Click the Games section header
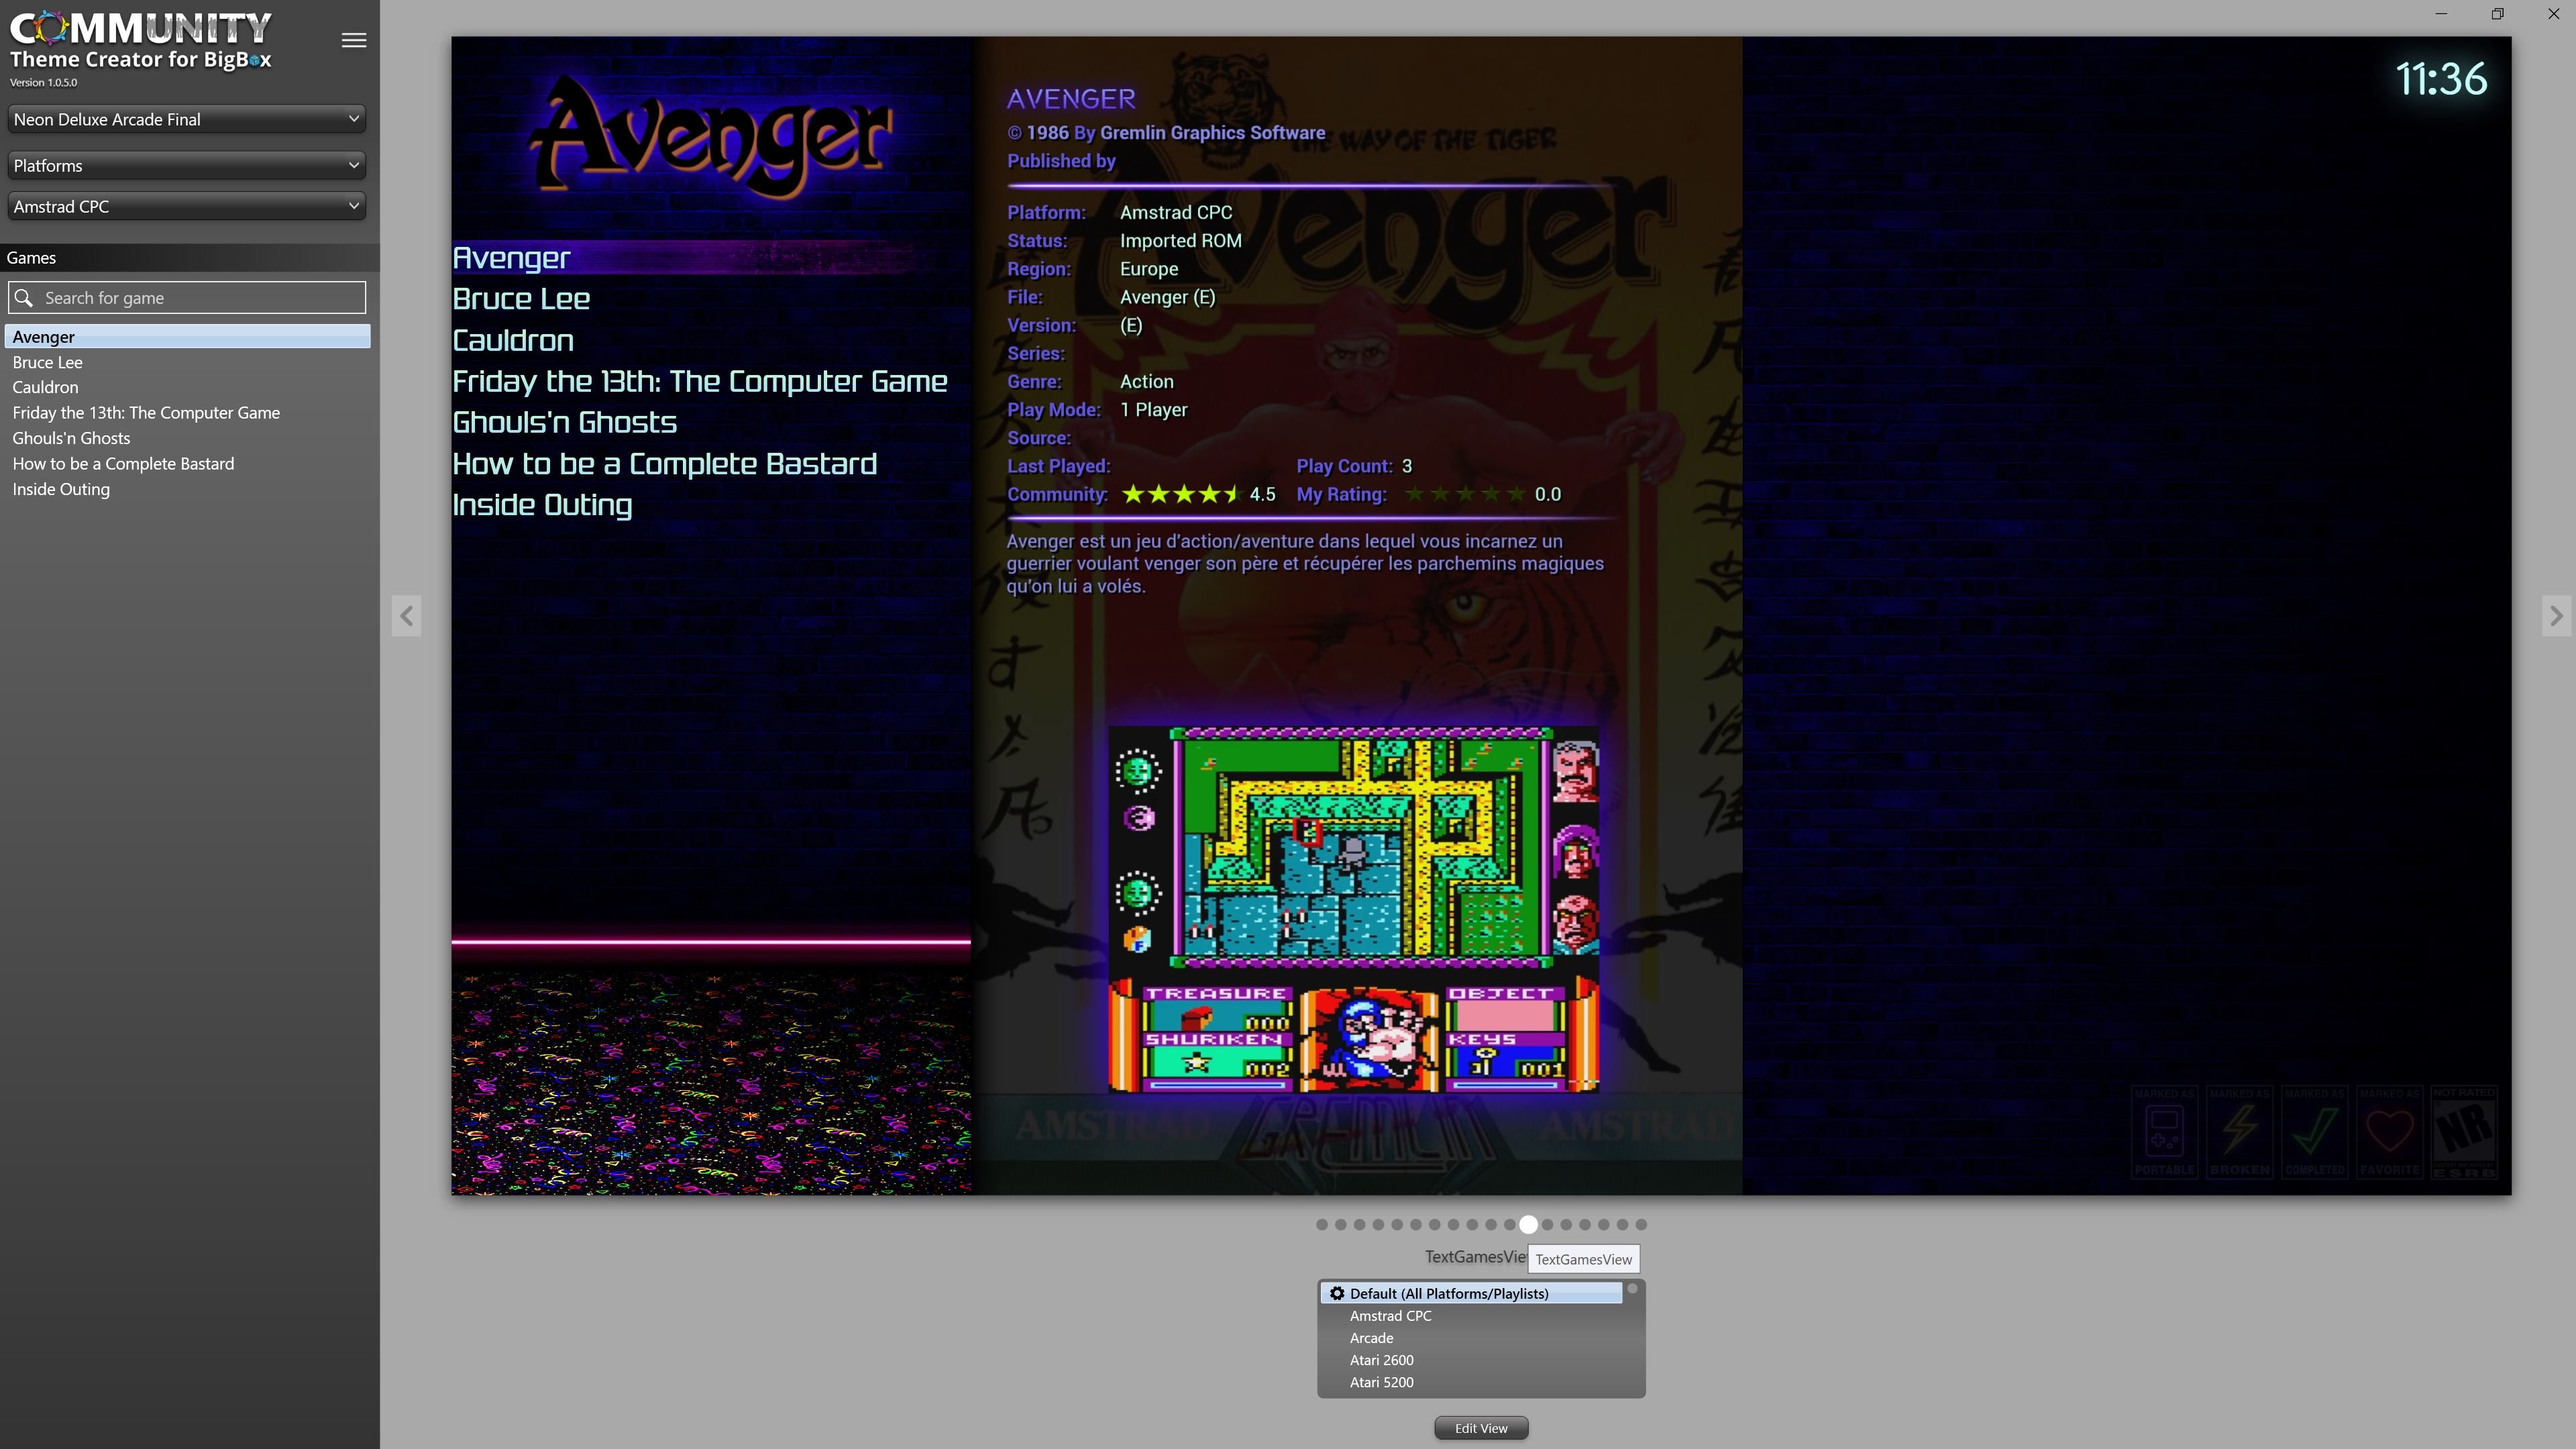 pos(190,258)
